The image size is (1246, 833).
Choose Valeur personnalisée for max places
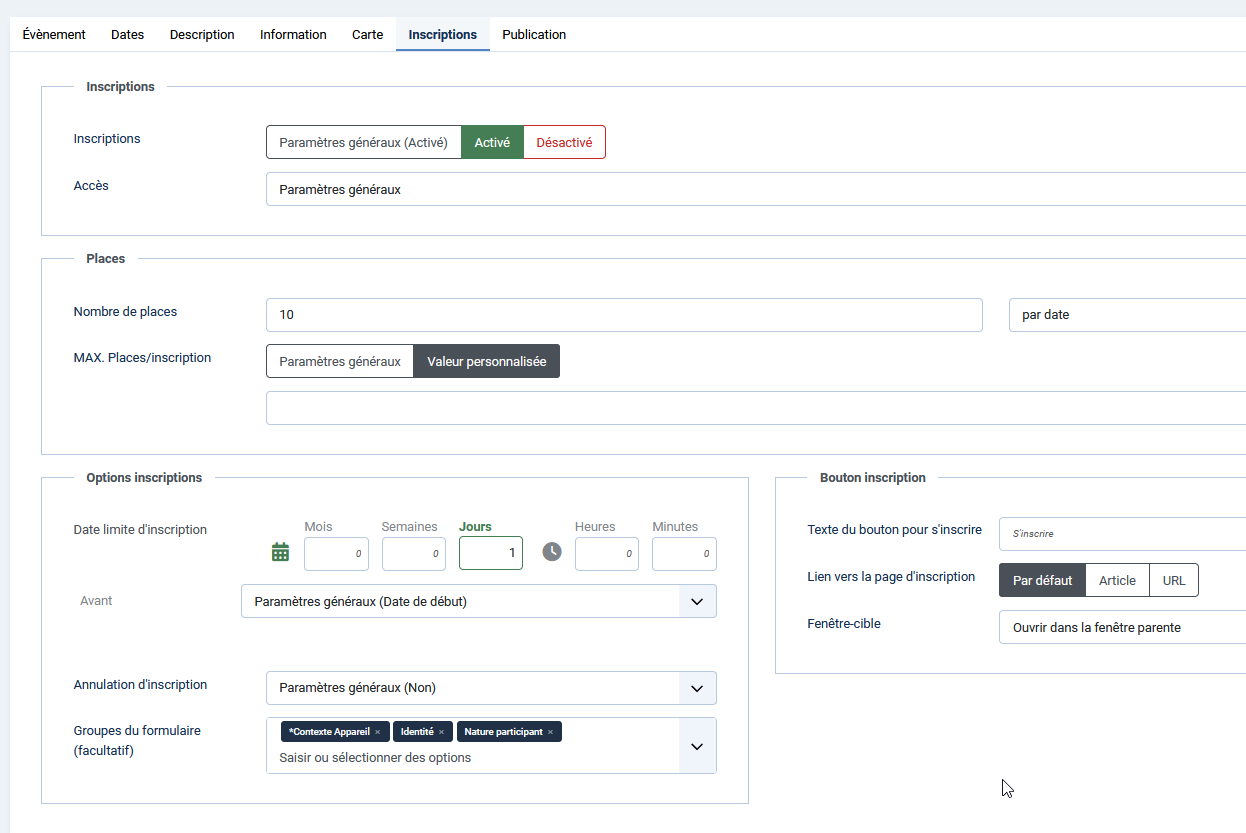pos(486,361)
